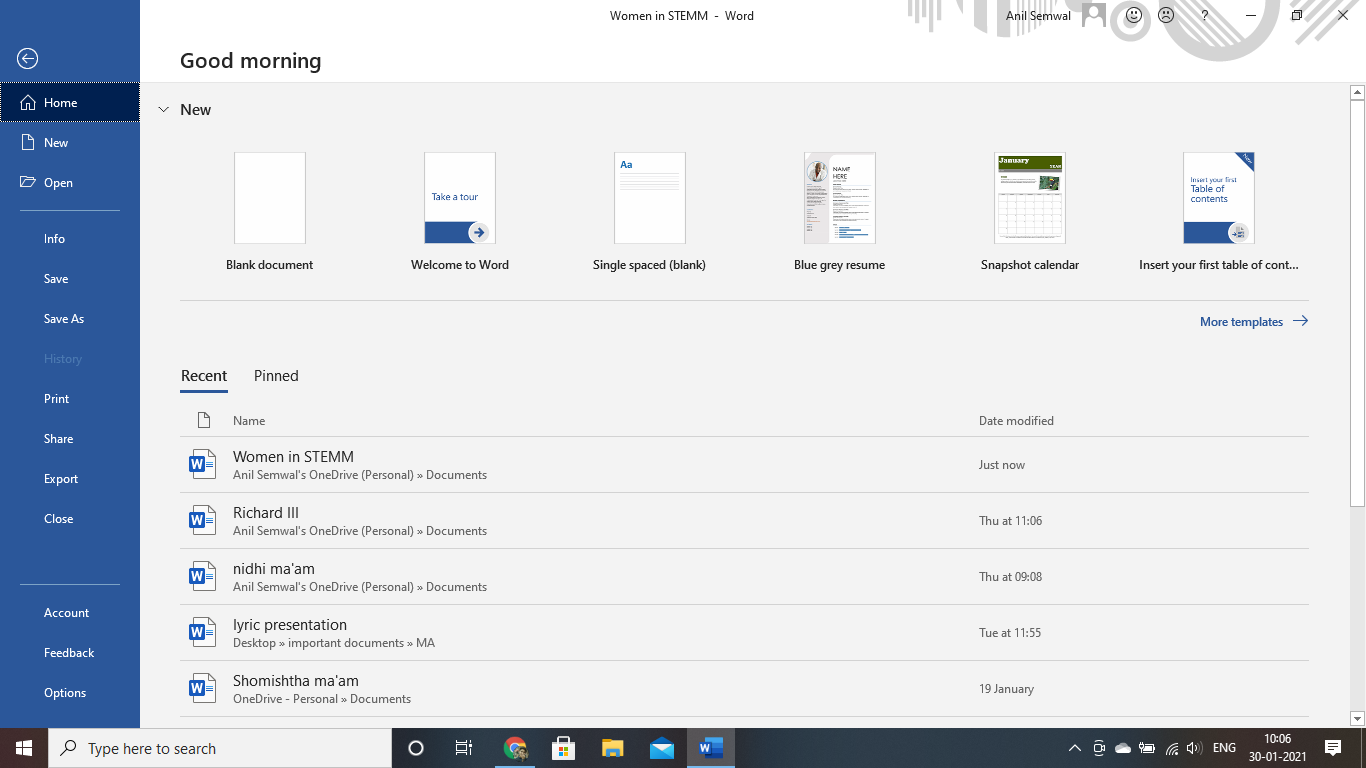Open the Shomishtha ma'am document name

click(296, 681)
